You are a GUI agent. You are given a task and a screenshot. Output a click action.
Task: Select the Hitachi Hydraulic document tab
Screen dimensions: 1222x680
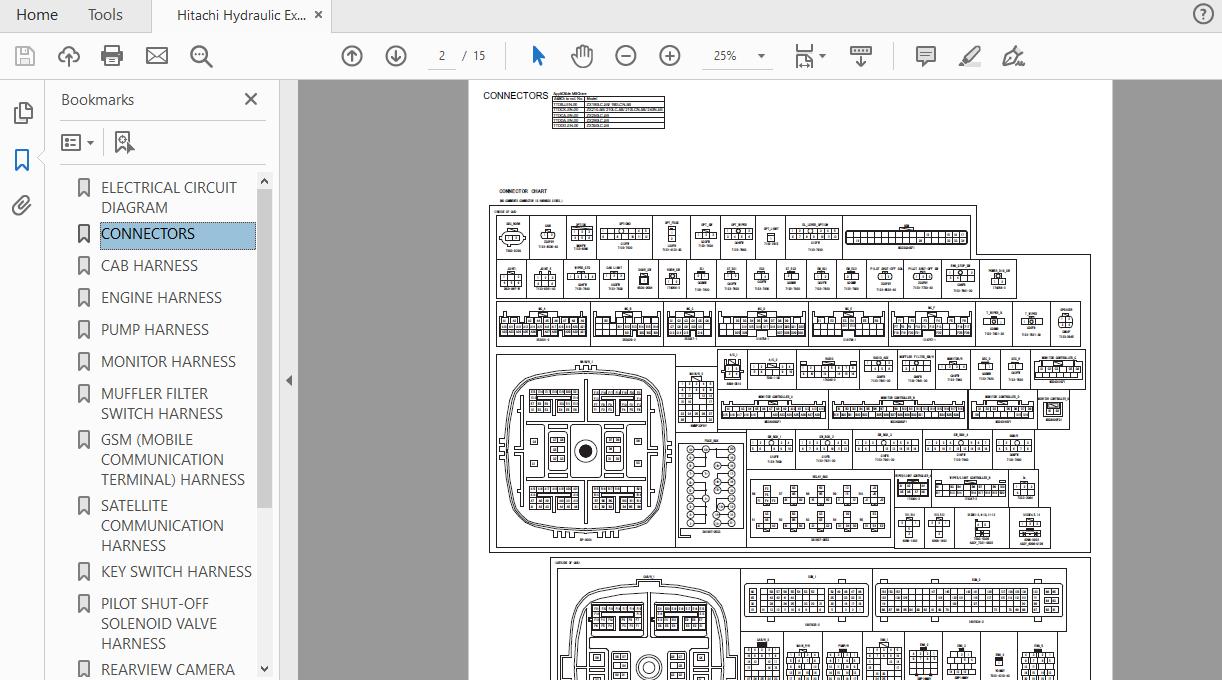[x=241, y=15]
